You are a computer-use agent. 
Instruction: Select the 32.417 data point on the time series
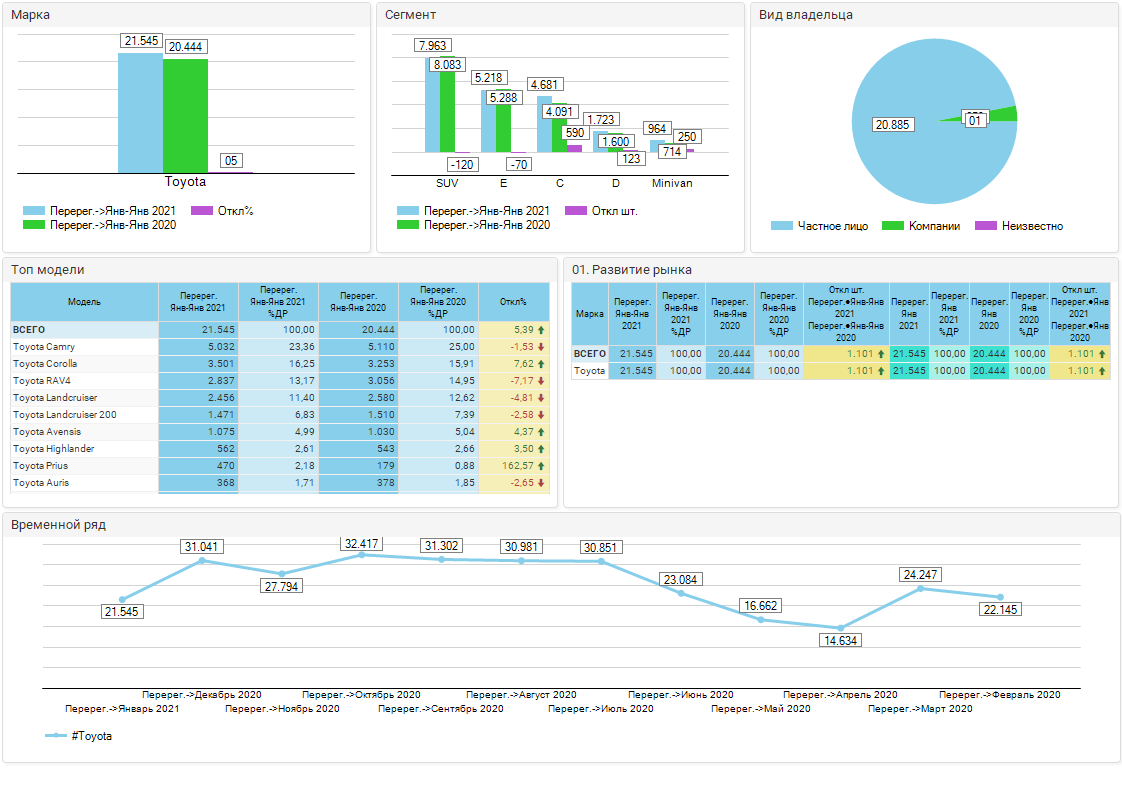[x=361, y=554]
